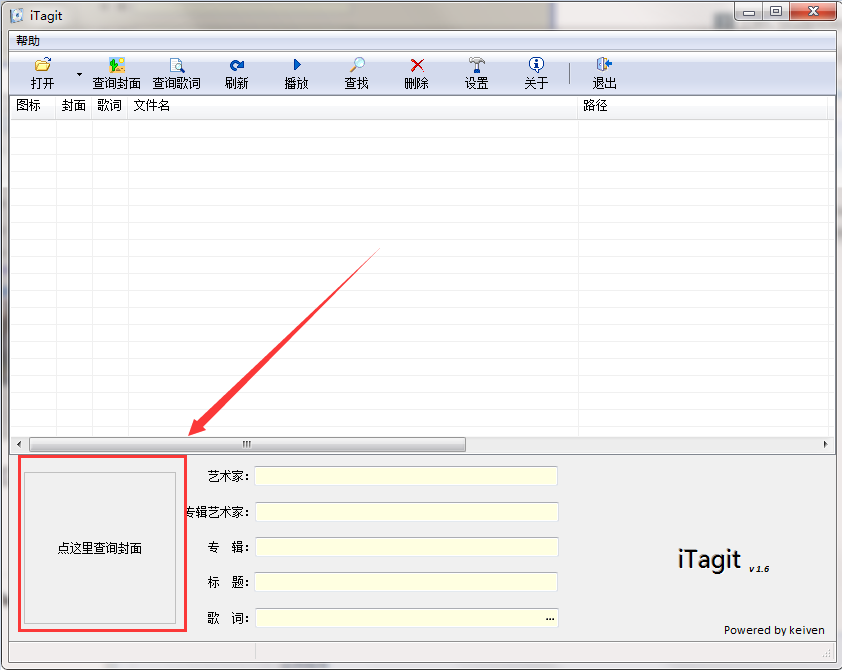Screen dimensions: 842x670
Task: Click the 退出 exit icon
Action: (604, 65)
